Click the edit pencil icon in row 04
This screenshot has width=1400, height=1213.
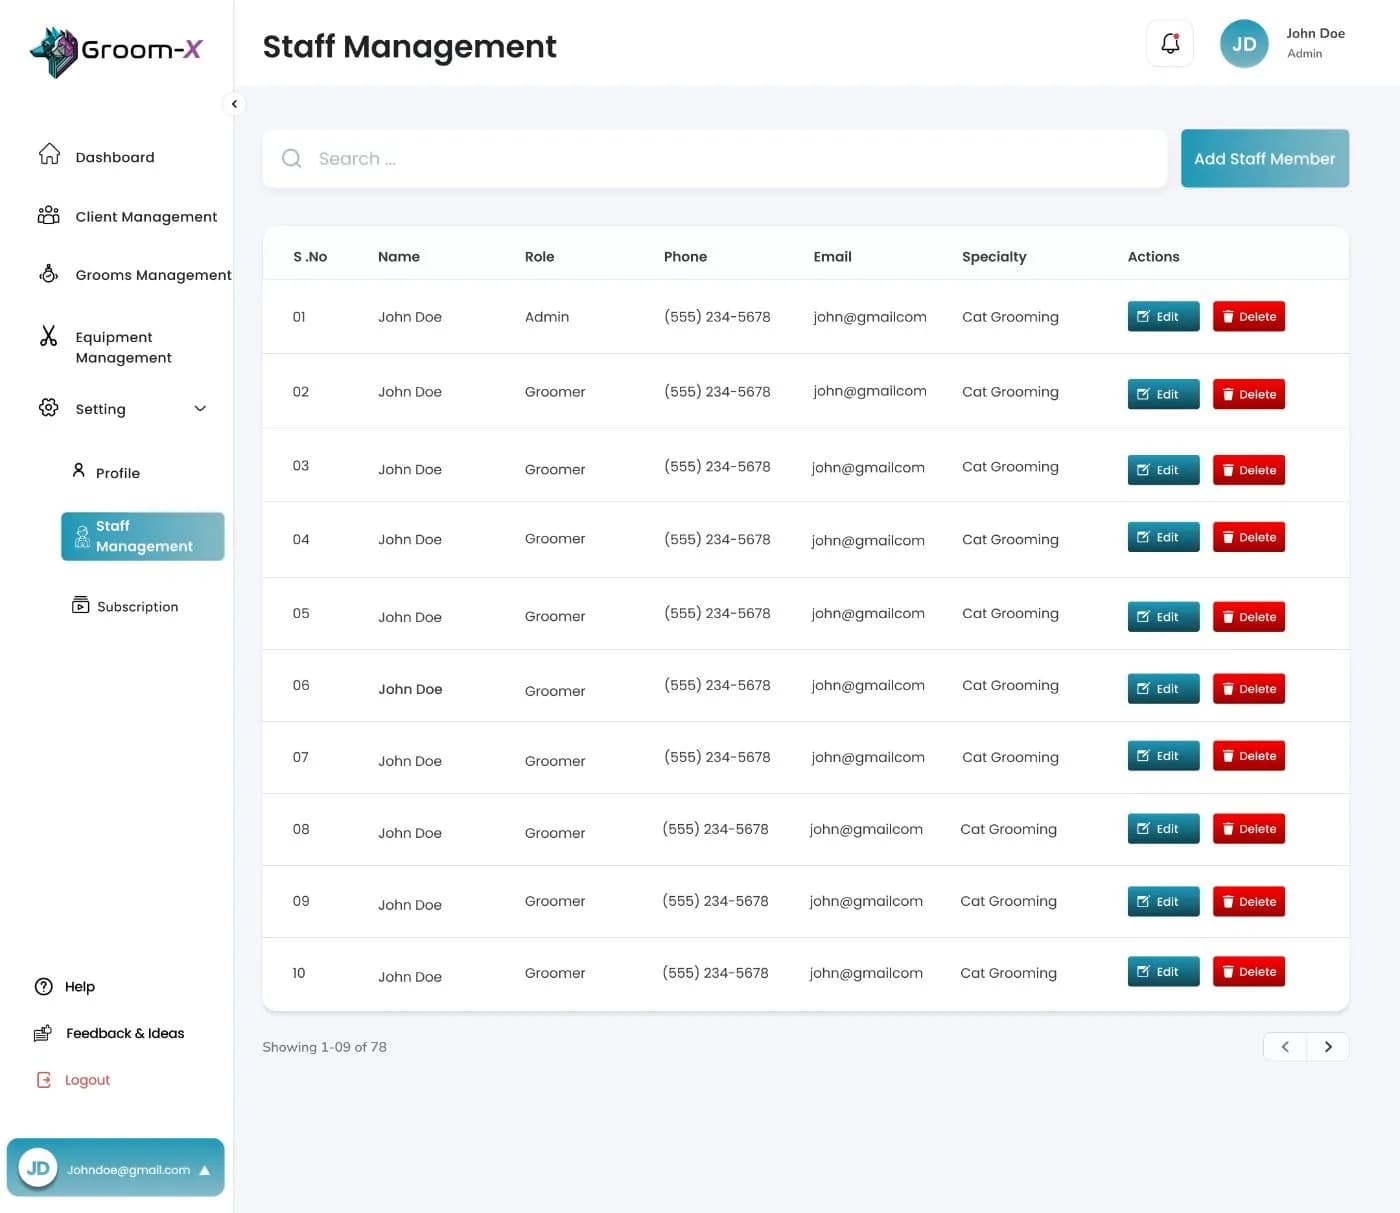1143,537
